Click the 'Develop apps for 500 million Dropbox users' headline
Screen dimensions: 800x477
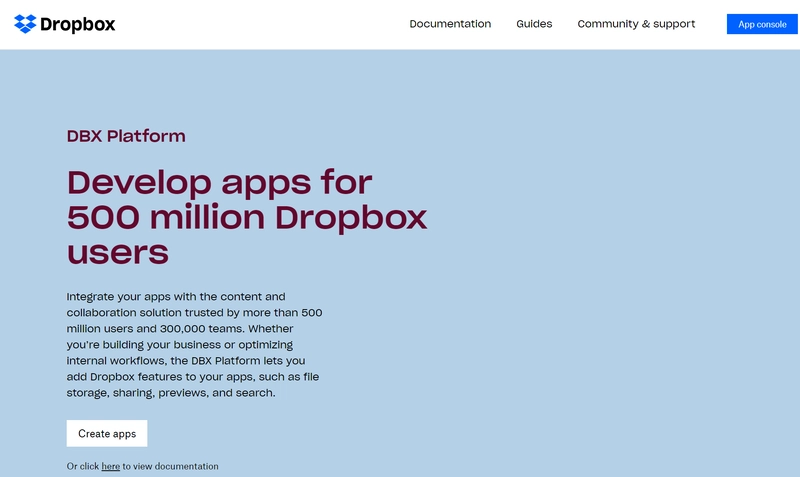coord(247,217)
